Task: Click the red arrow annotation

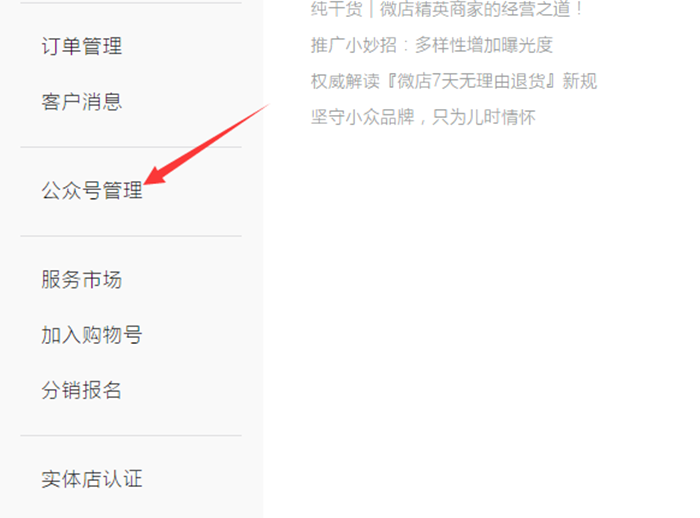Action: tap(207, 144)
